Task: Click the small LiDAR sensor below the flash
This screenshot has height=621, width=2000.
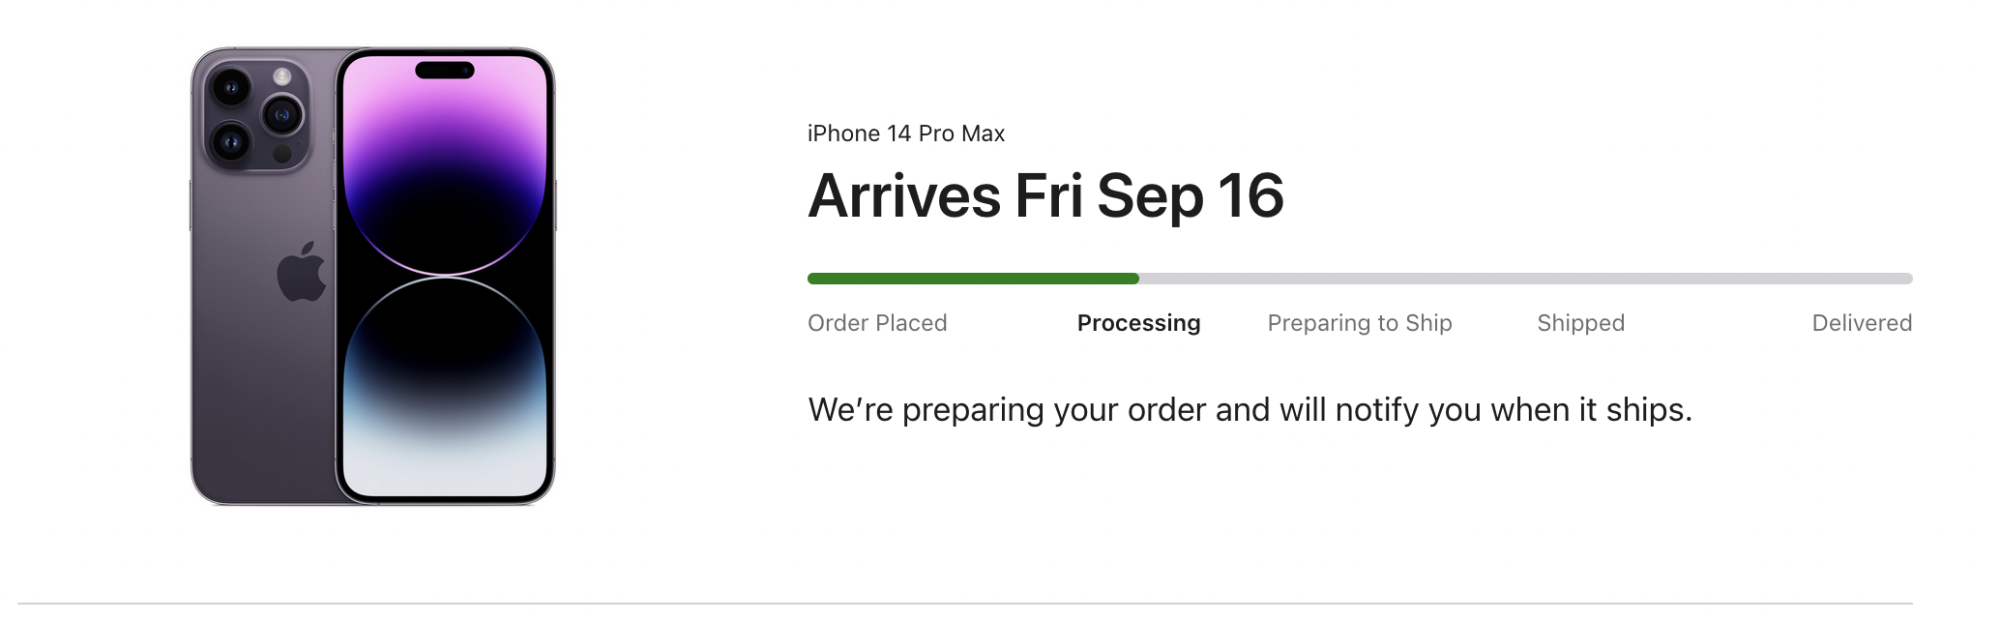Action: pos(283,154)
